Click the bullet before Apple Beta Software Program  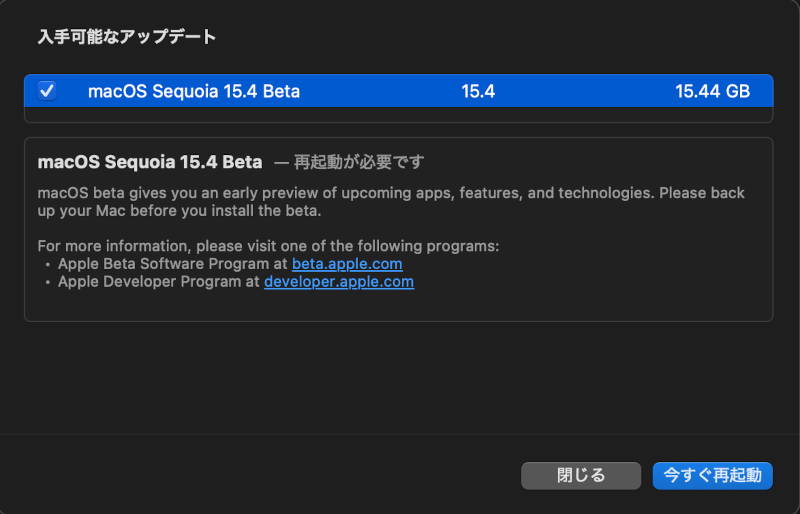49,264
